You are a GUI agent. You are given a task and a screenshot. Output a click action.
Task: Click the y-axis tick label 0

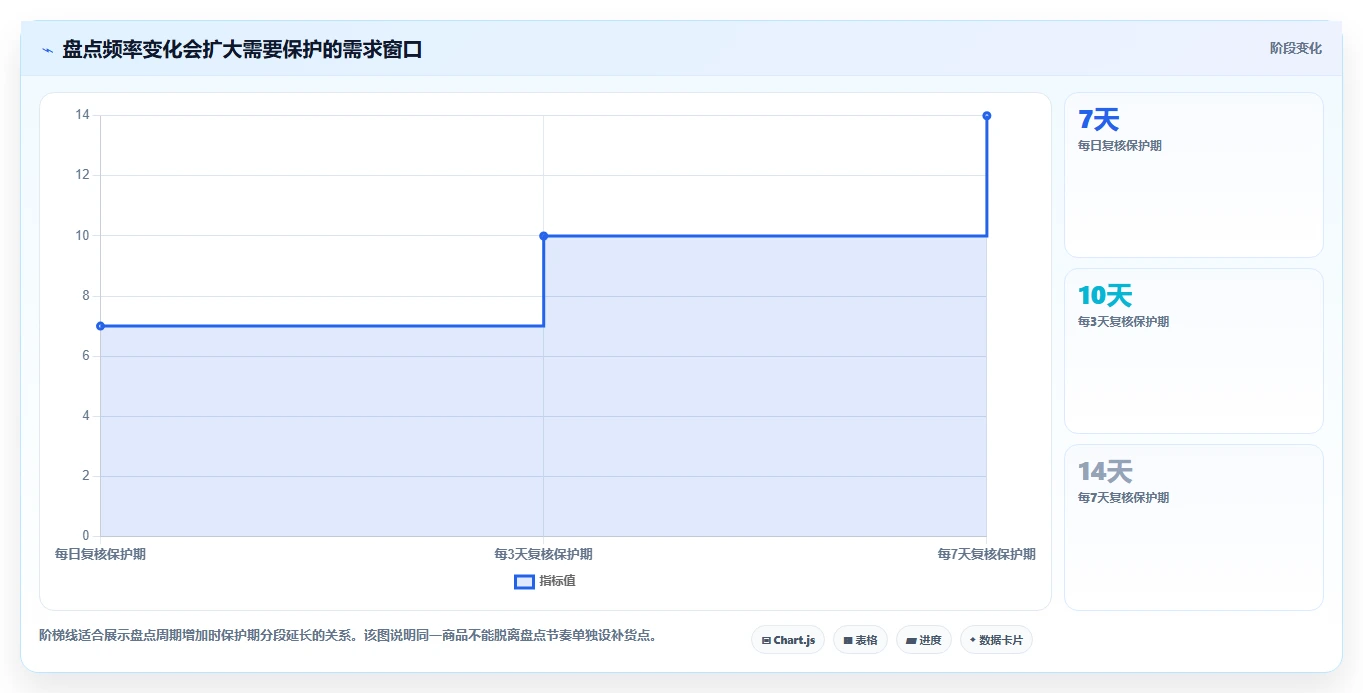[85, 536]
